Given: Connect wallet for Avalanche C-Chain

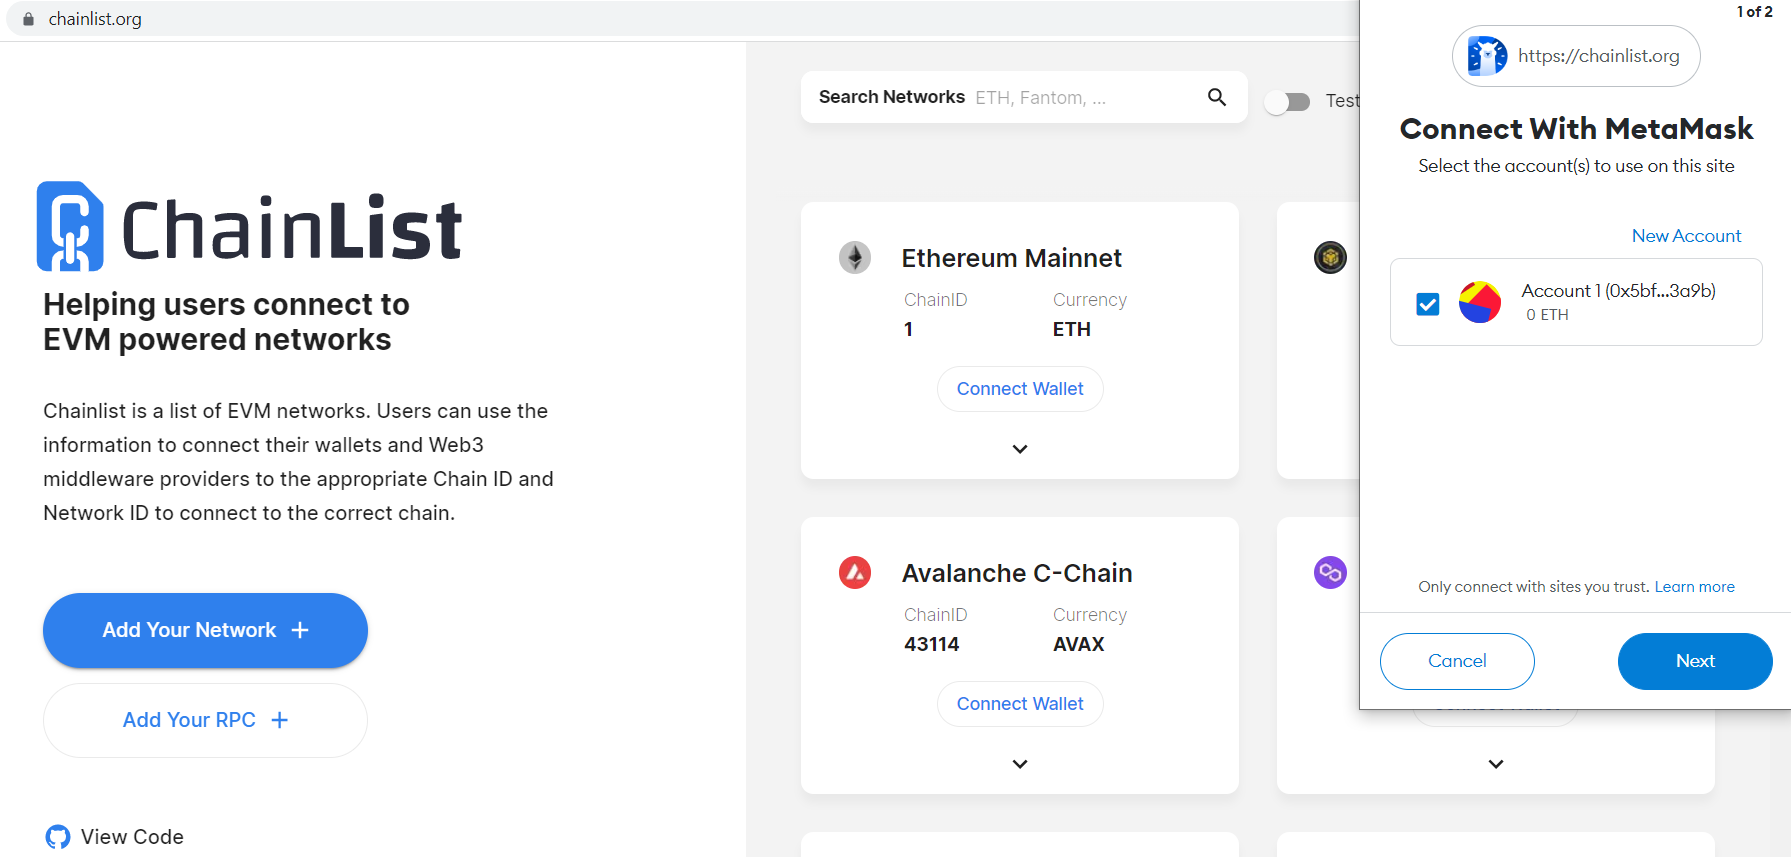Looking at the screenshot, I should click(x=1020, y=704).
